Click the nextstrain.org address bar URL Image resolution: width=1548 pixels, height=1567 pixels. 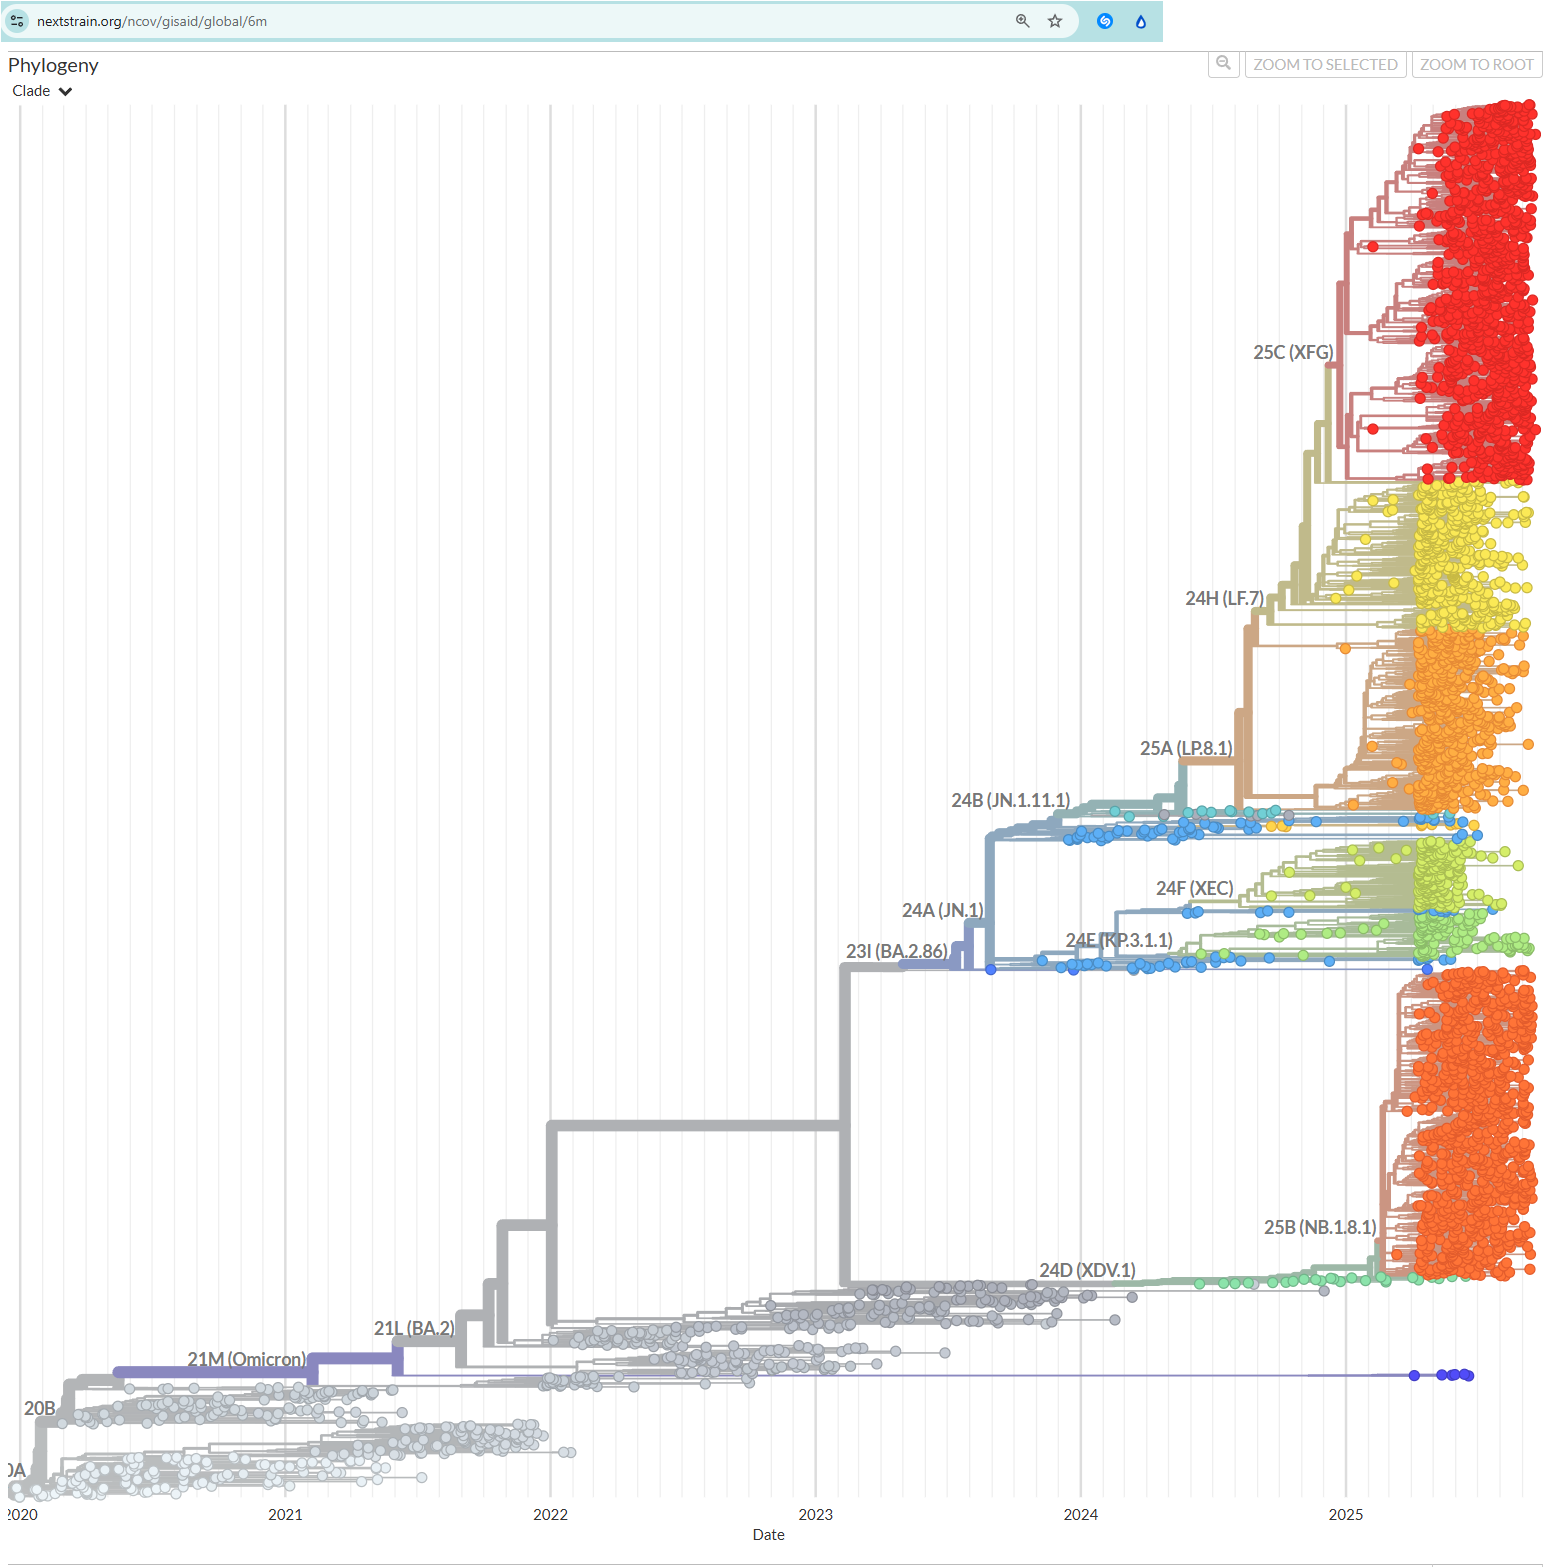point(152,21)
